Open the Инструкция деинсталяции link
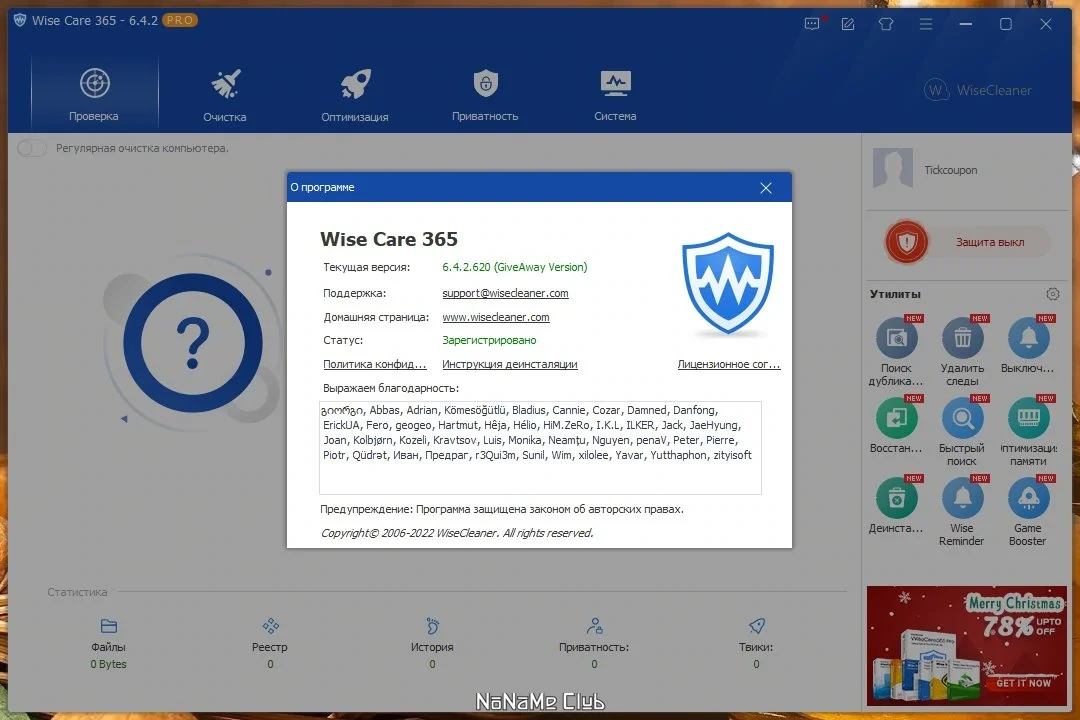This screenshot has height=720, width=1080. pos(510,364)
